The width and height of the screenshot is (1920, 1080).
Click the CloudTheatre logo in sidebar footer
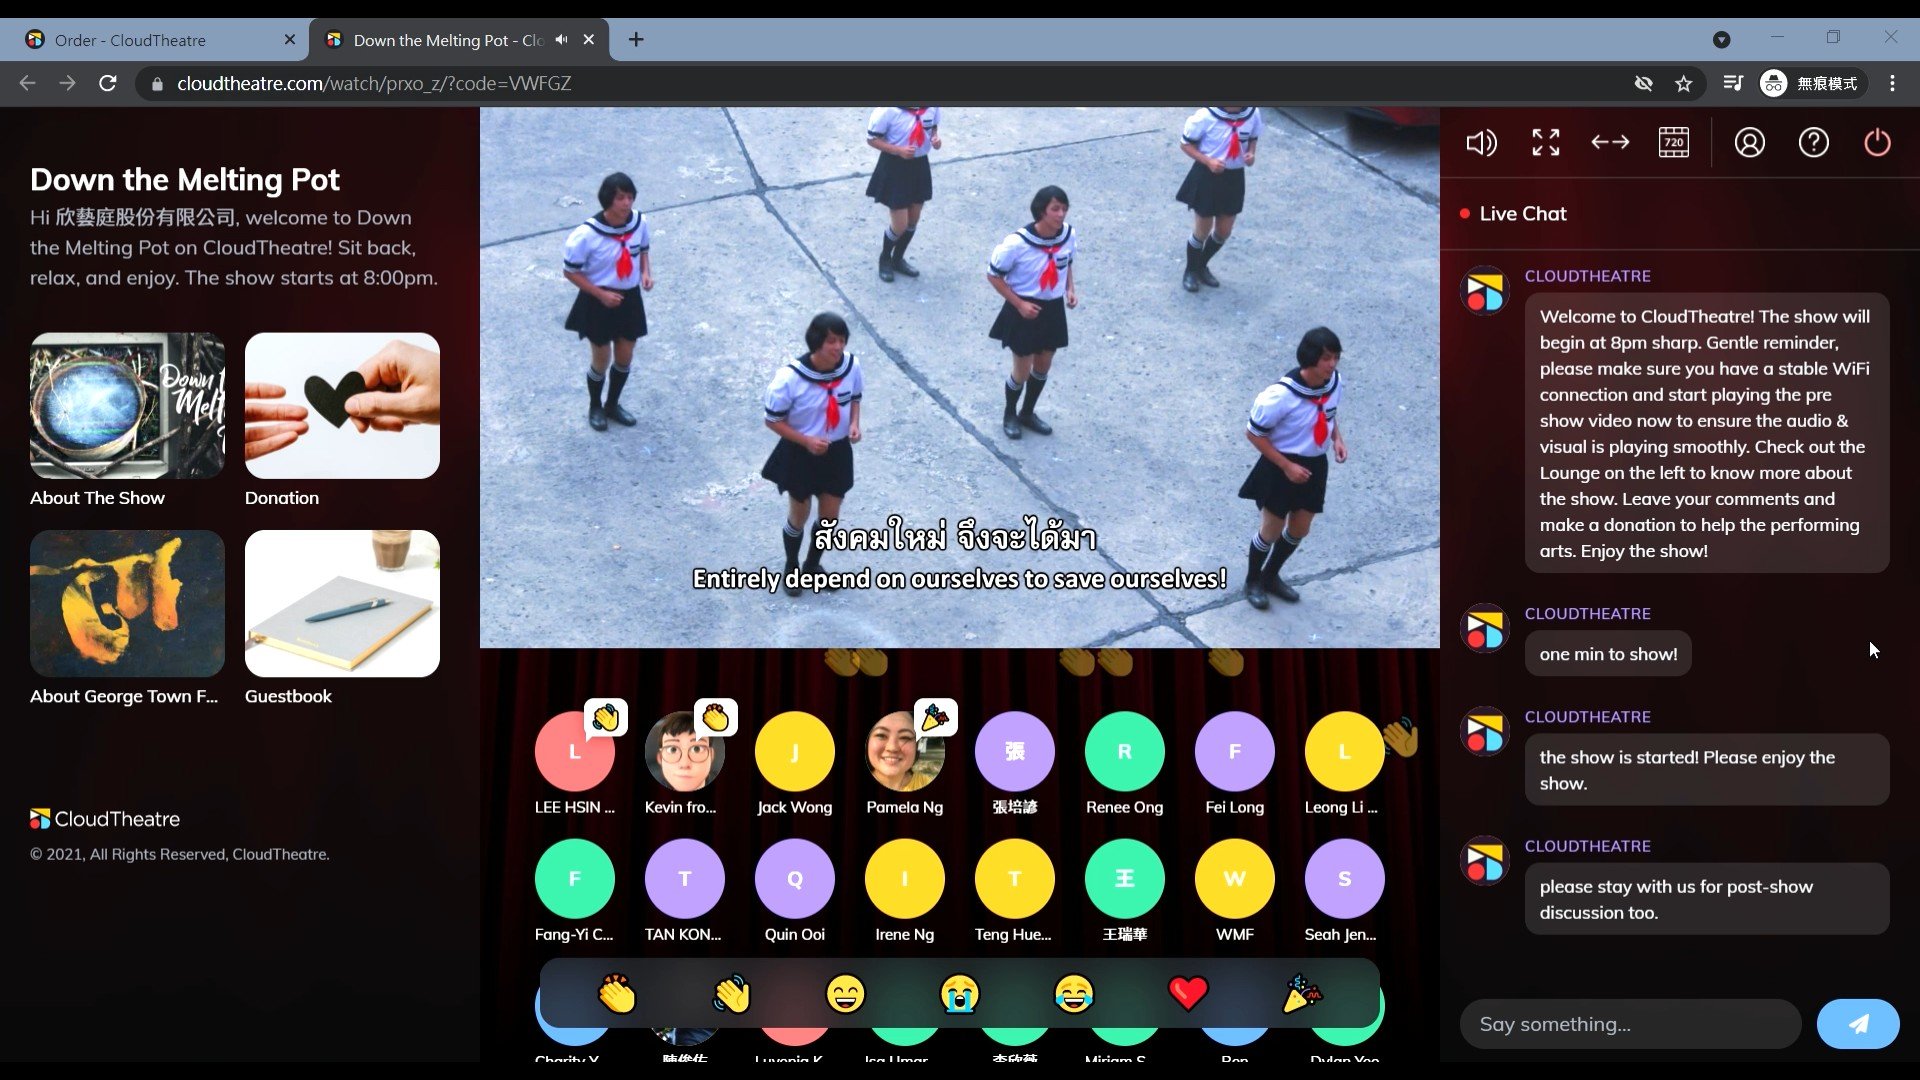[105, 819]
